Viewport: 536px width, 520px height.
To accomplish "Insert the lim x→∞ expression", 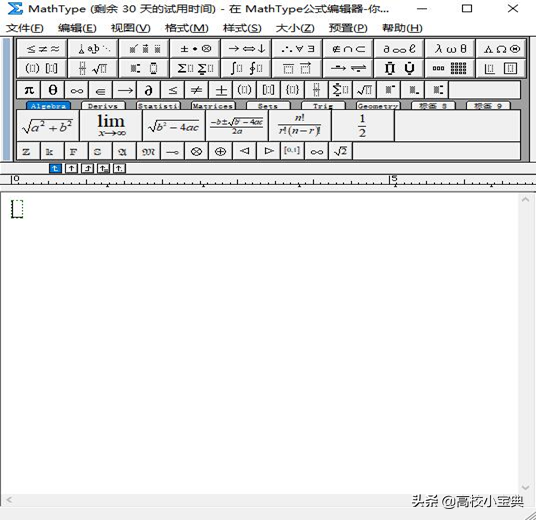I will (x=111, y=125).
